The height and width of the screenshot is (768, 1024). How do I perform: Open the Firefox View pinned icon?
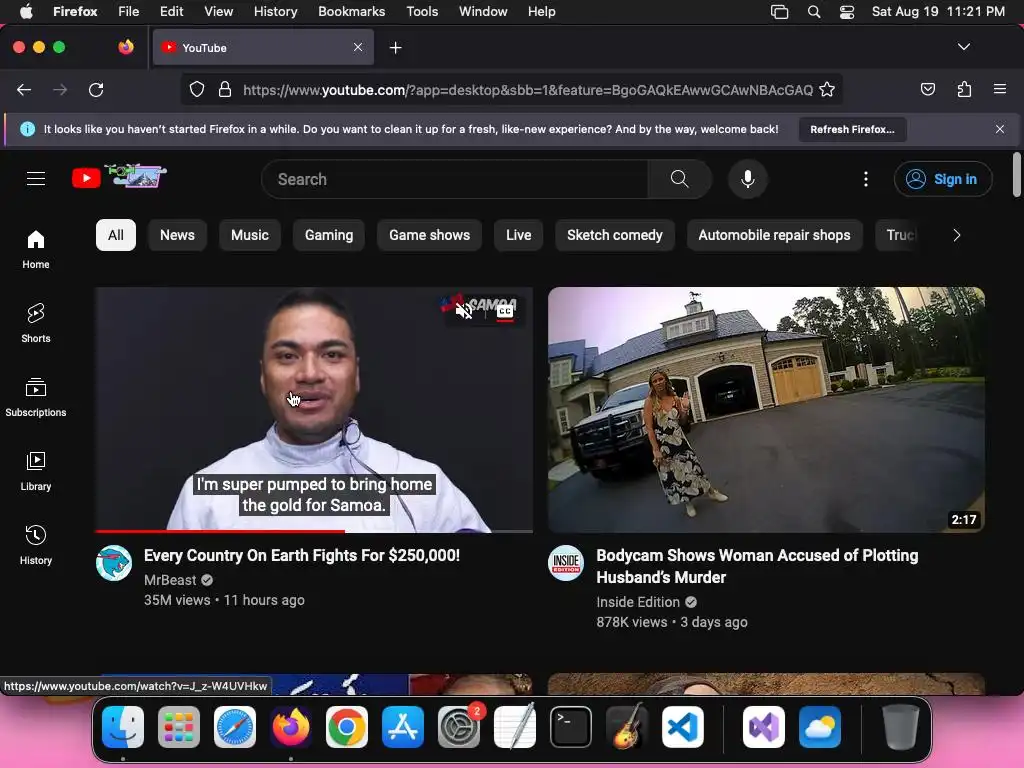(126, 47)
